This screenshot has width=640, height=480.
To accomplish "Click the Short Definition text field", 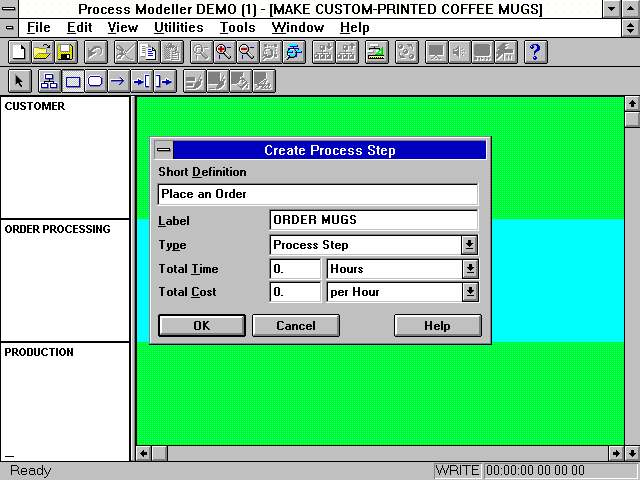I will tap(317, 194).
